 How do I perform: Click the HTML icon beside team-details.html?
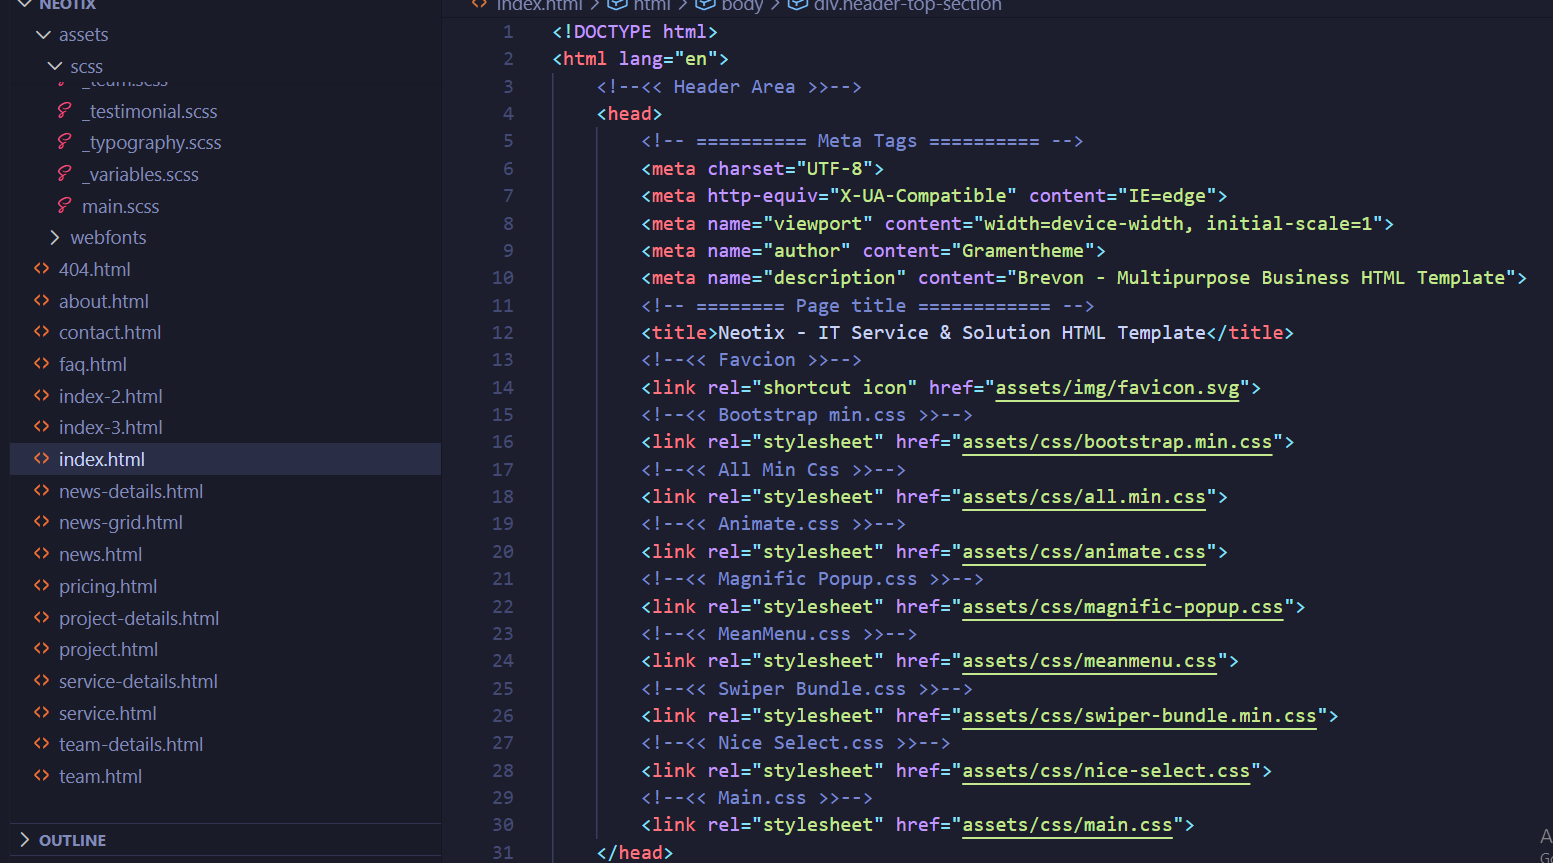pos(42,744)
